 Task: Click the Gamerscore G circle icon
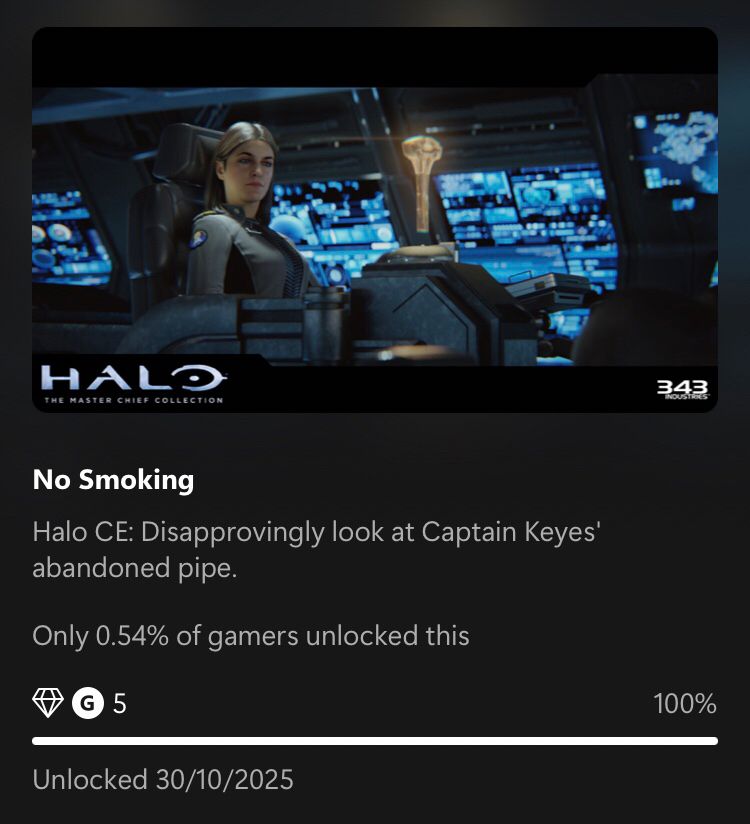coord(88,703)
